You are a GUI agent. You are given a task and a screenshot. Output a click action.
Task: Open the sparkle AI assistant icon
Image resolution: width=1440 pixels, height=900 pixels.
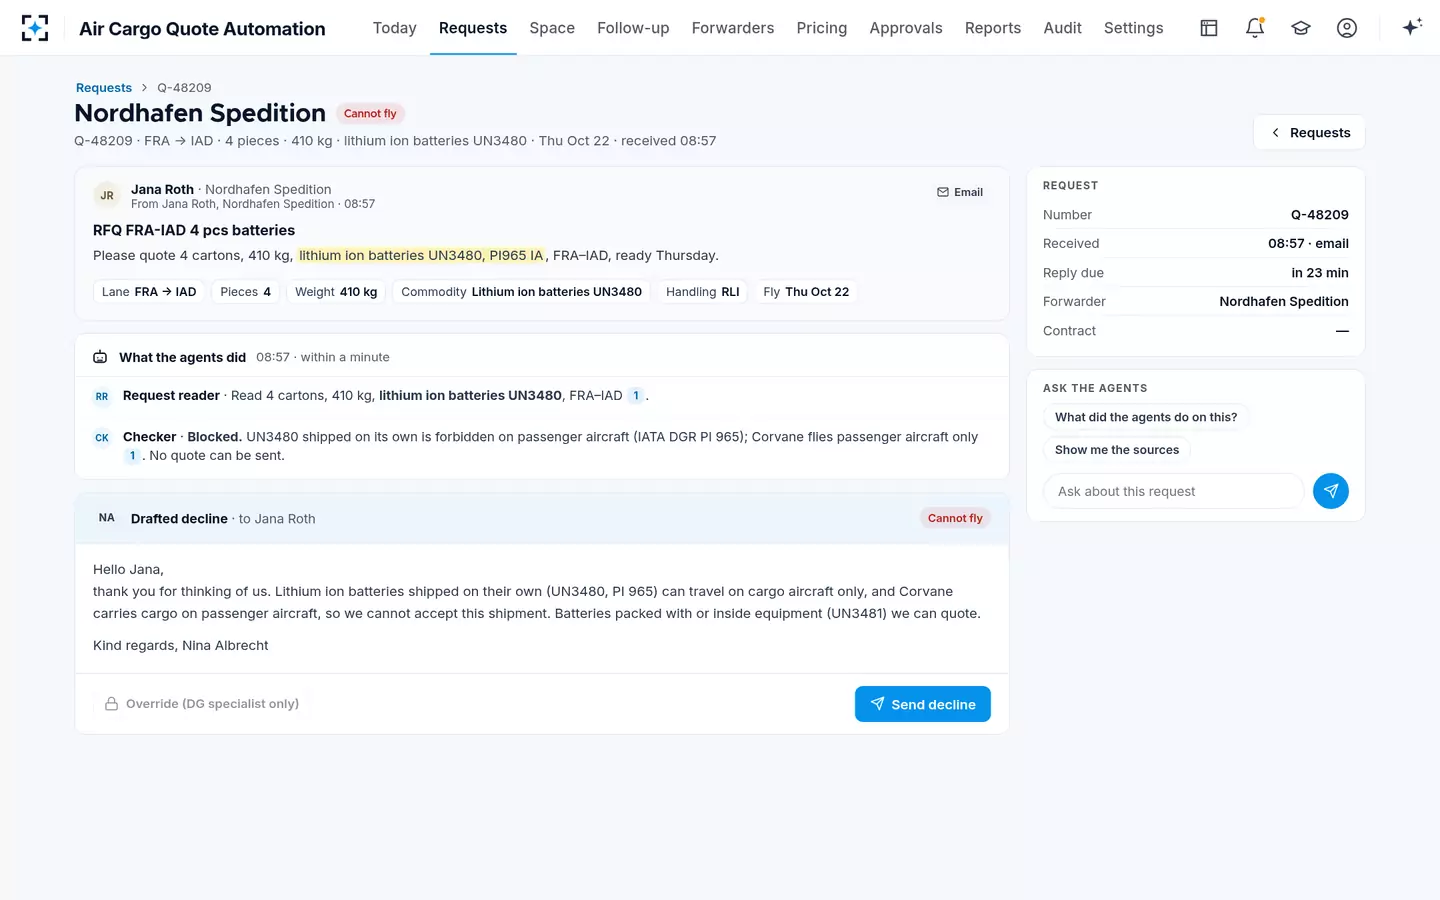pos(1412,28)
